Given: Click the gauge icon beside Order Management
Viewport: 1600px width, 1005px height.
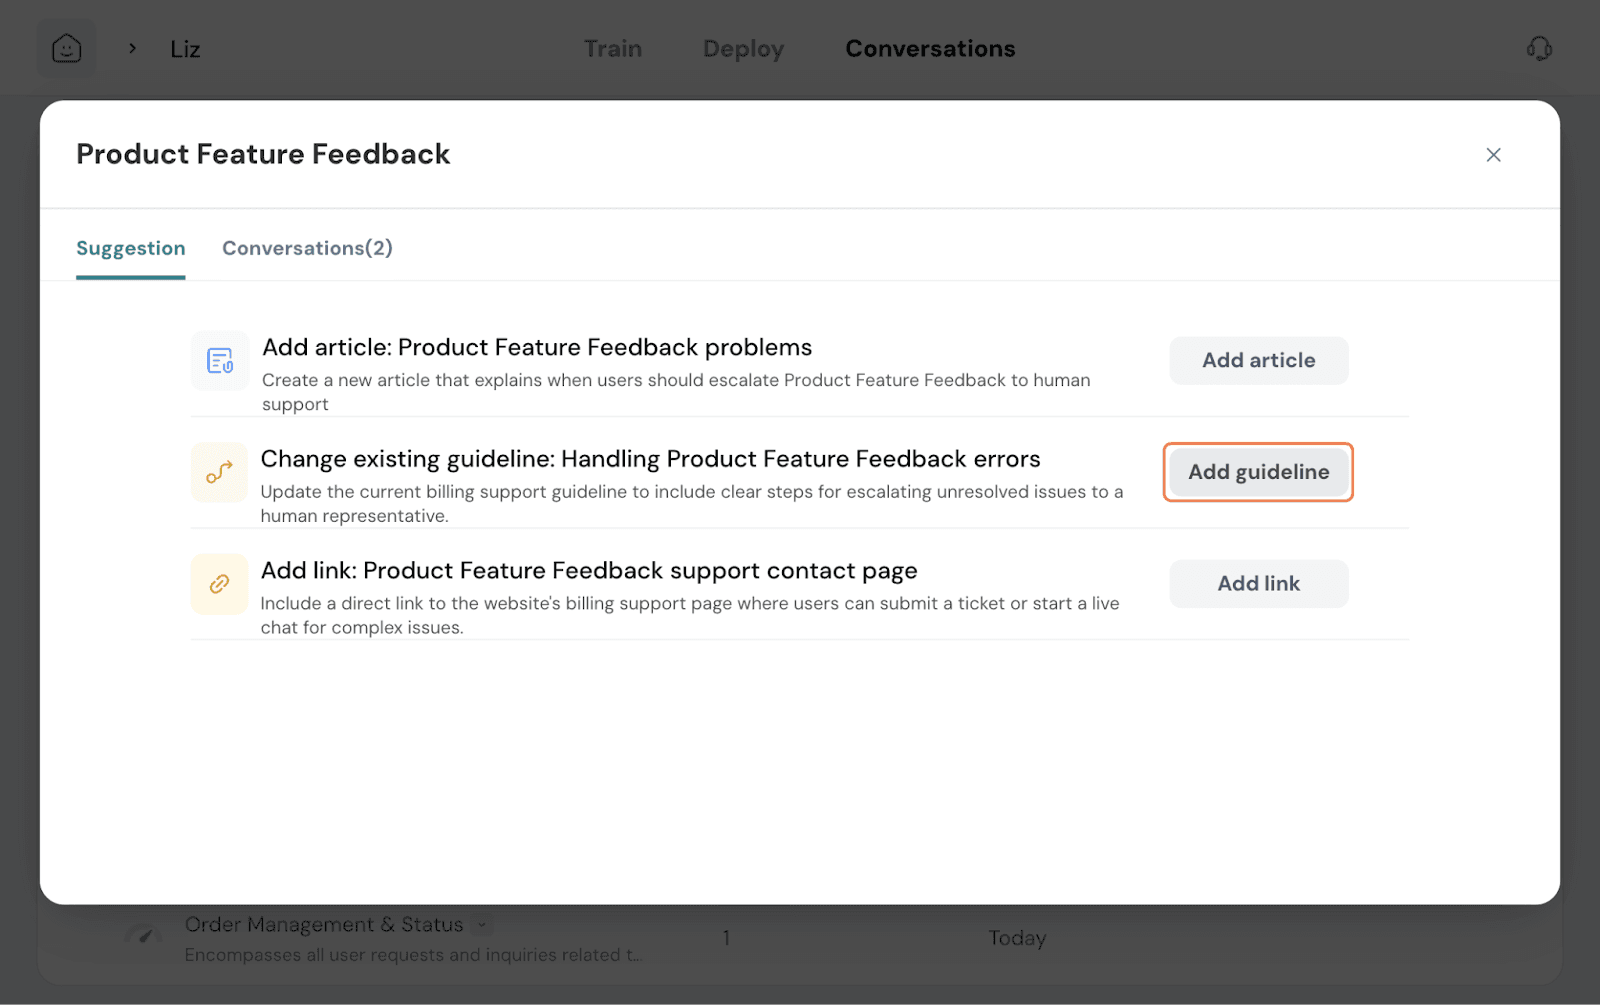Looking at the screenshot, I should [x=144, y=936].
